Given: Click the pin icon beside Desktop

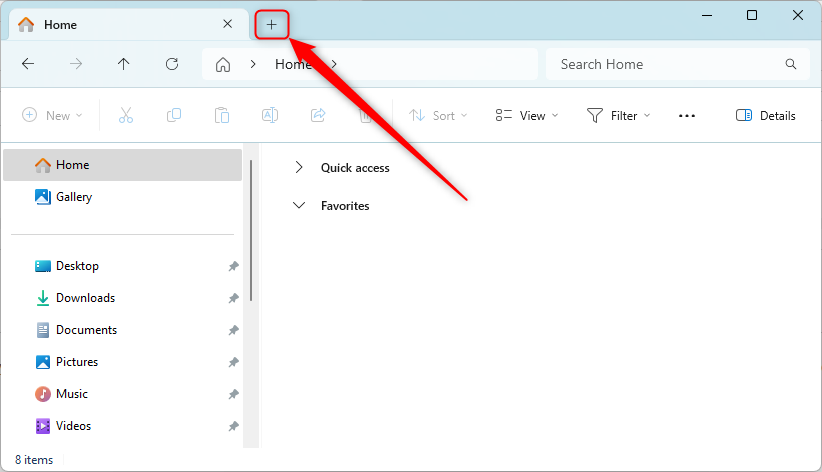Looking at the screenshot, I should coord(233,266).
